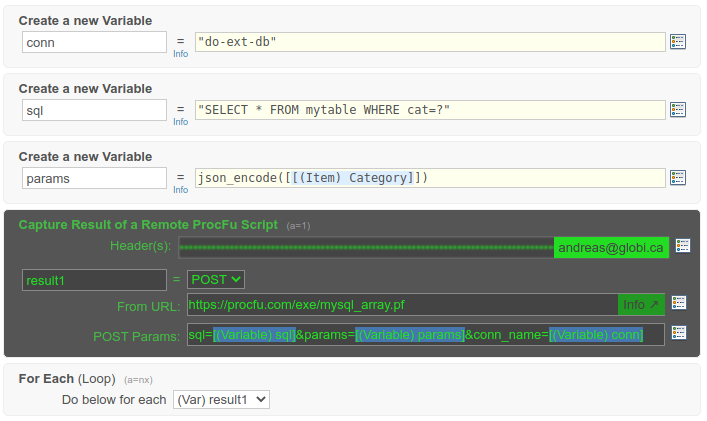
Task: Click the procfu.com URL input field
Action: [400, 304]
